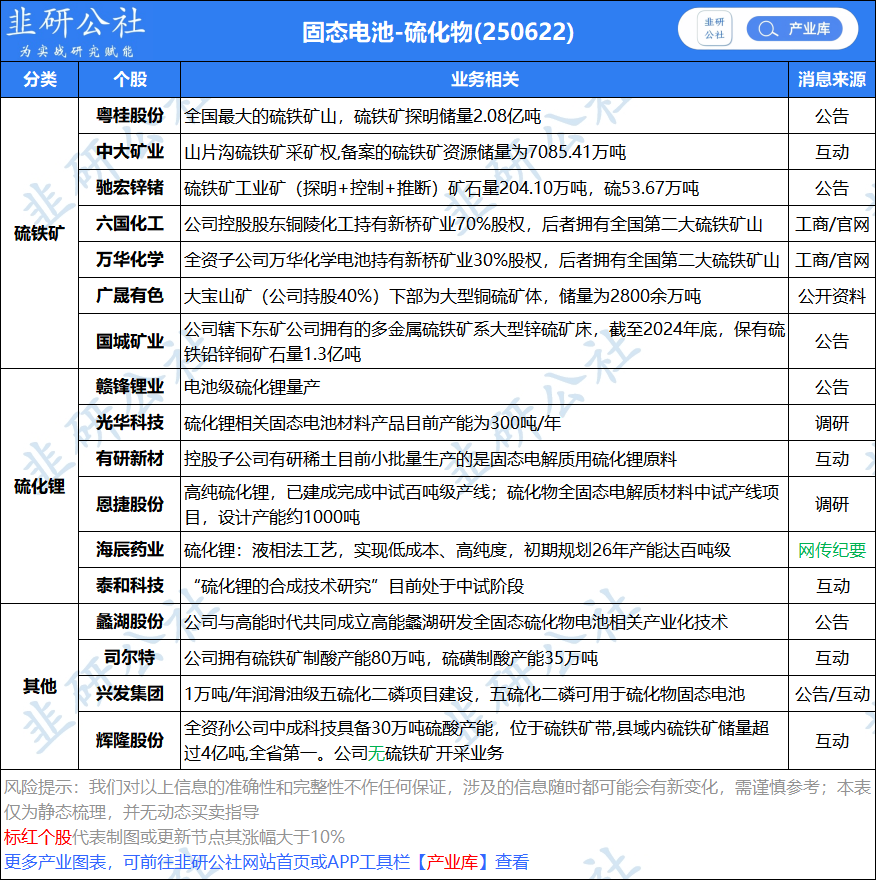Select stock 兴发集团
The image size is (877, 881).
(130, 693)
